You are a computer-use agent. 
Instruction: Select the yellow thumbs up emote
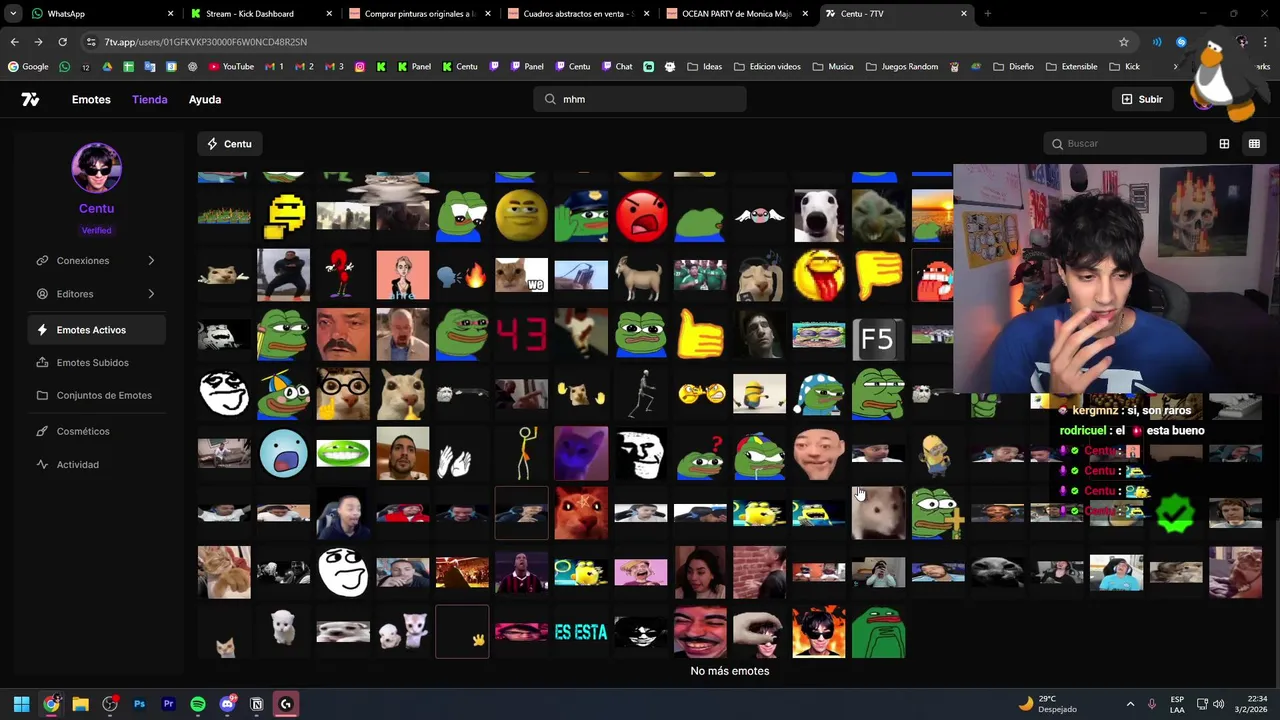700,334
